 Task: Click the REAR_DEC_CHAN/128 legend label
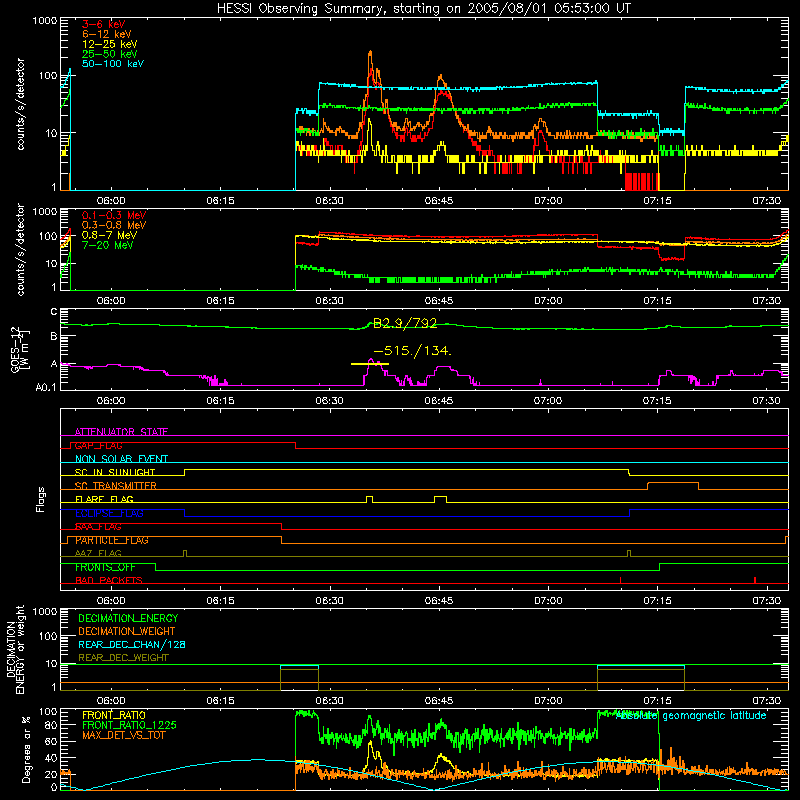point(132,644)
